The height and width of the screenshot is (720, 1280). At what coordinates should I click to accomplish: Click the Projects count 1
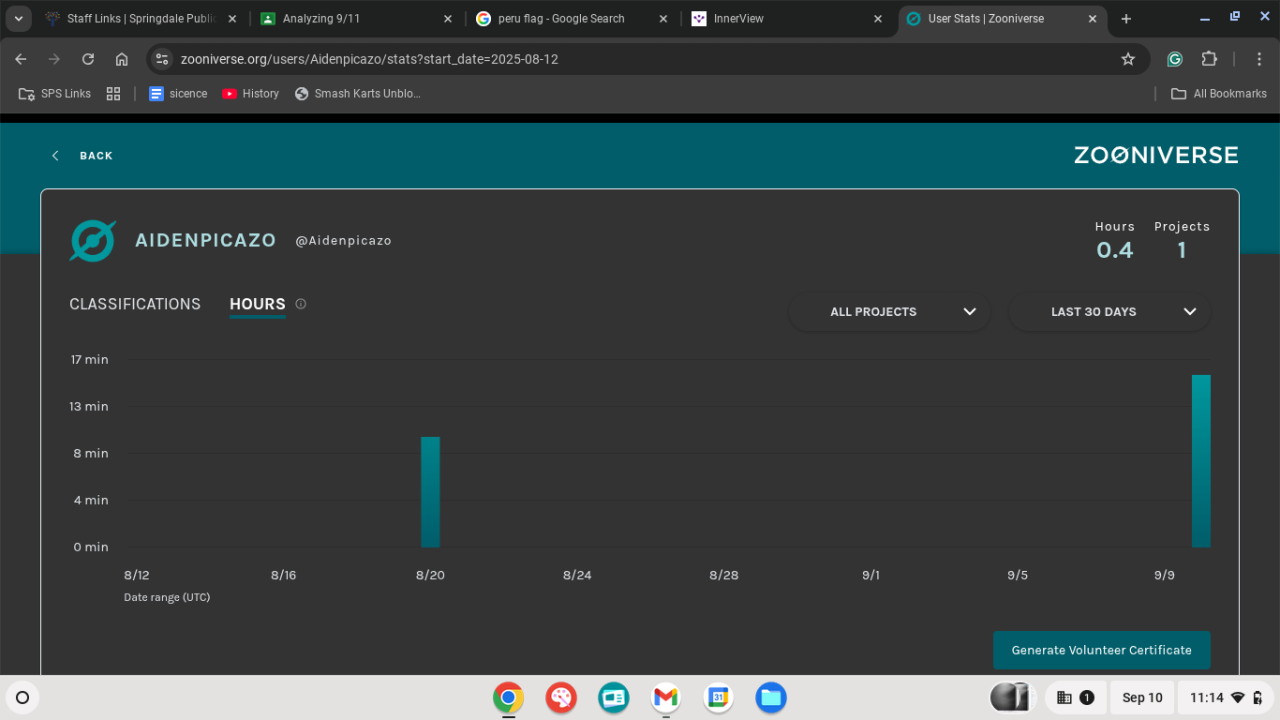[1182, 250]
